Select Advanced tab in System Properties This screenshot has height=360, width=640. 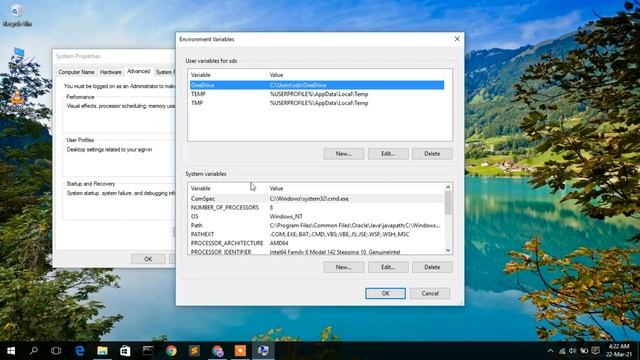[x=138, y=71]
